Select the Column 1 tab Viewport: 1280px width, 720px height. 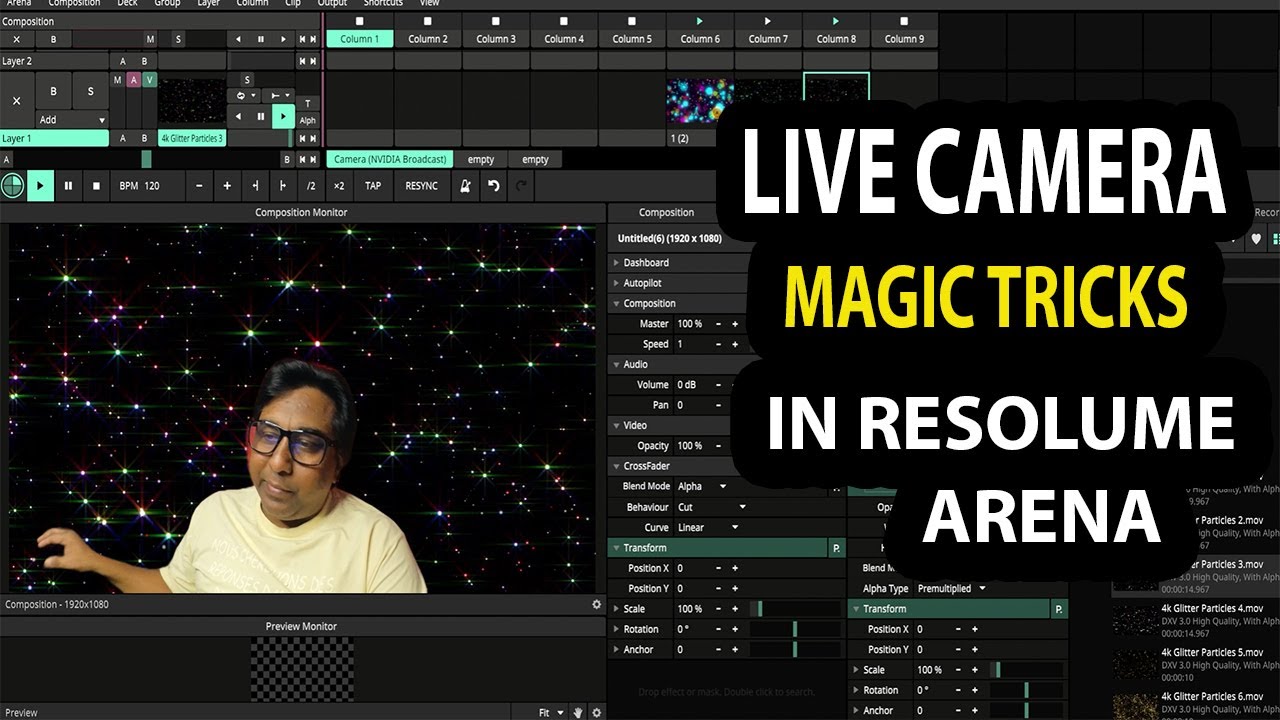(360, 39)
